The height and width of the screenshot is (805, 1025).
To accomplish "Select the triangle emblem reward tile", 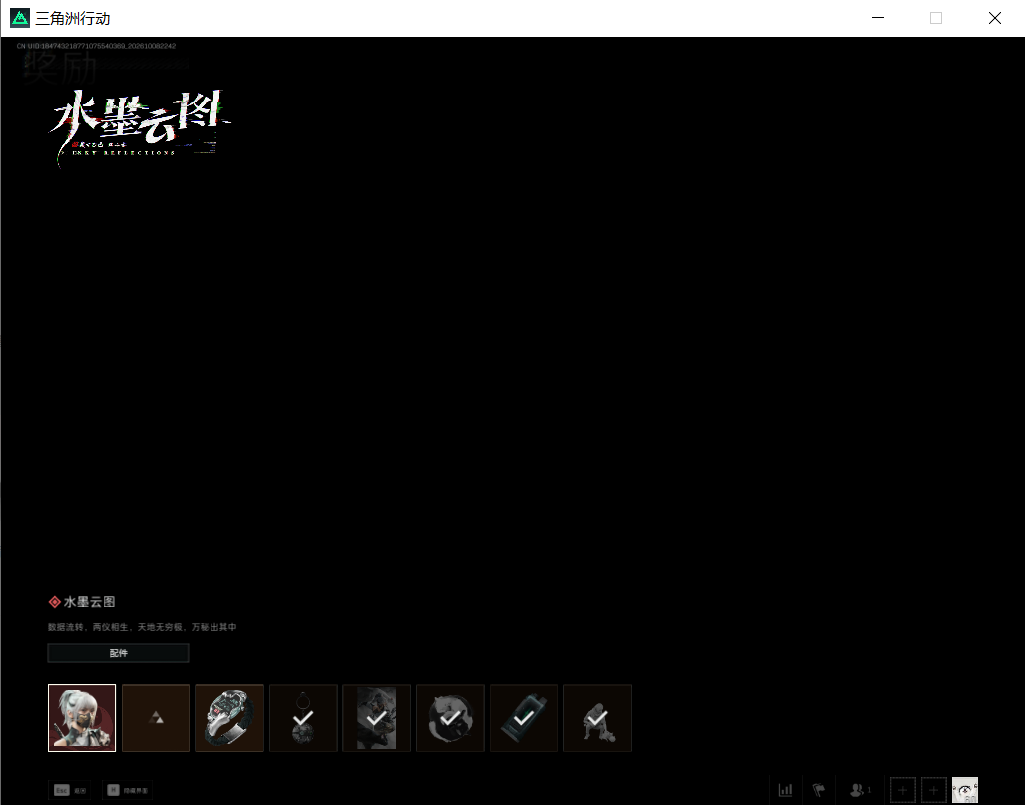I will tap(156, 718).
